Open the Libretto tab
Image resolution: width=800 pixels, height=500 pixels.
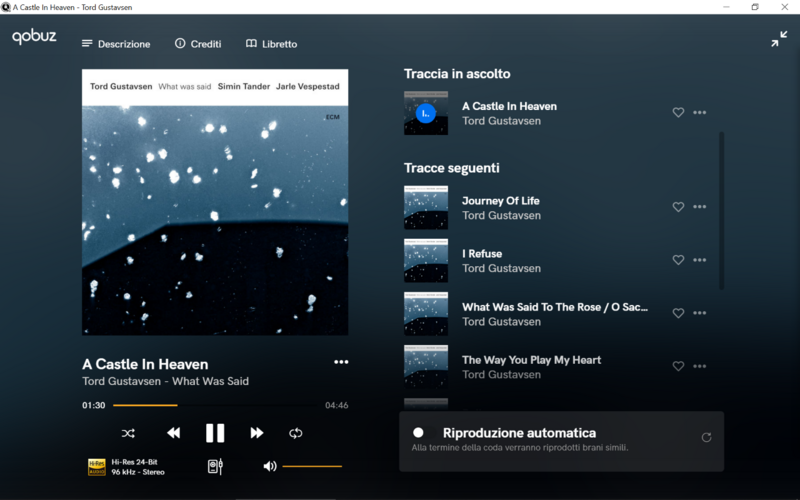[271, 44]
